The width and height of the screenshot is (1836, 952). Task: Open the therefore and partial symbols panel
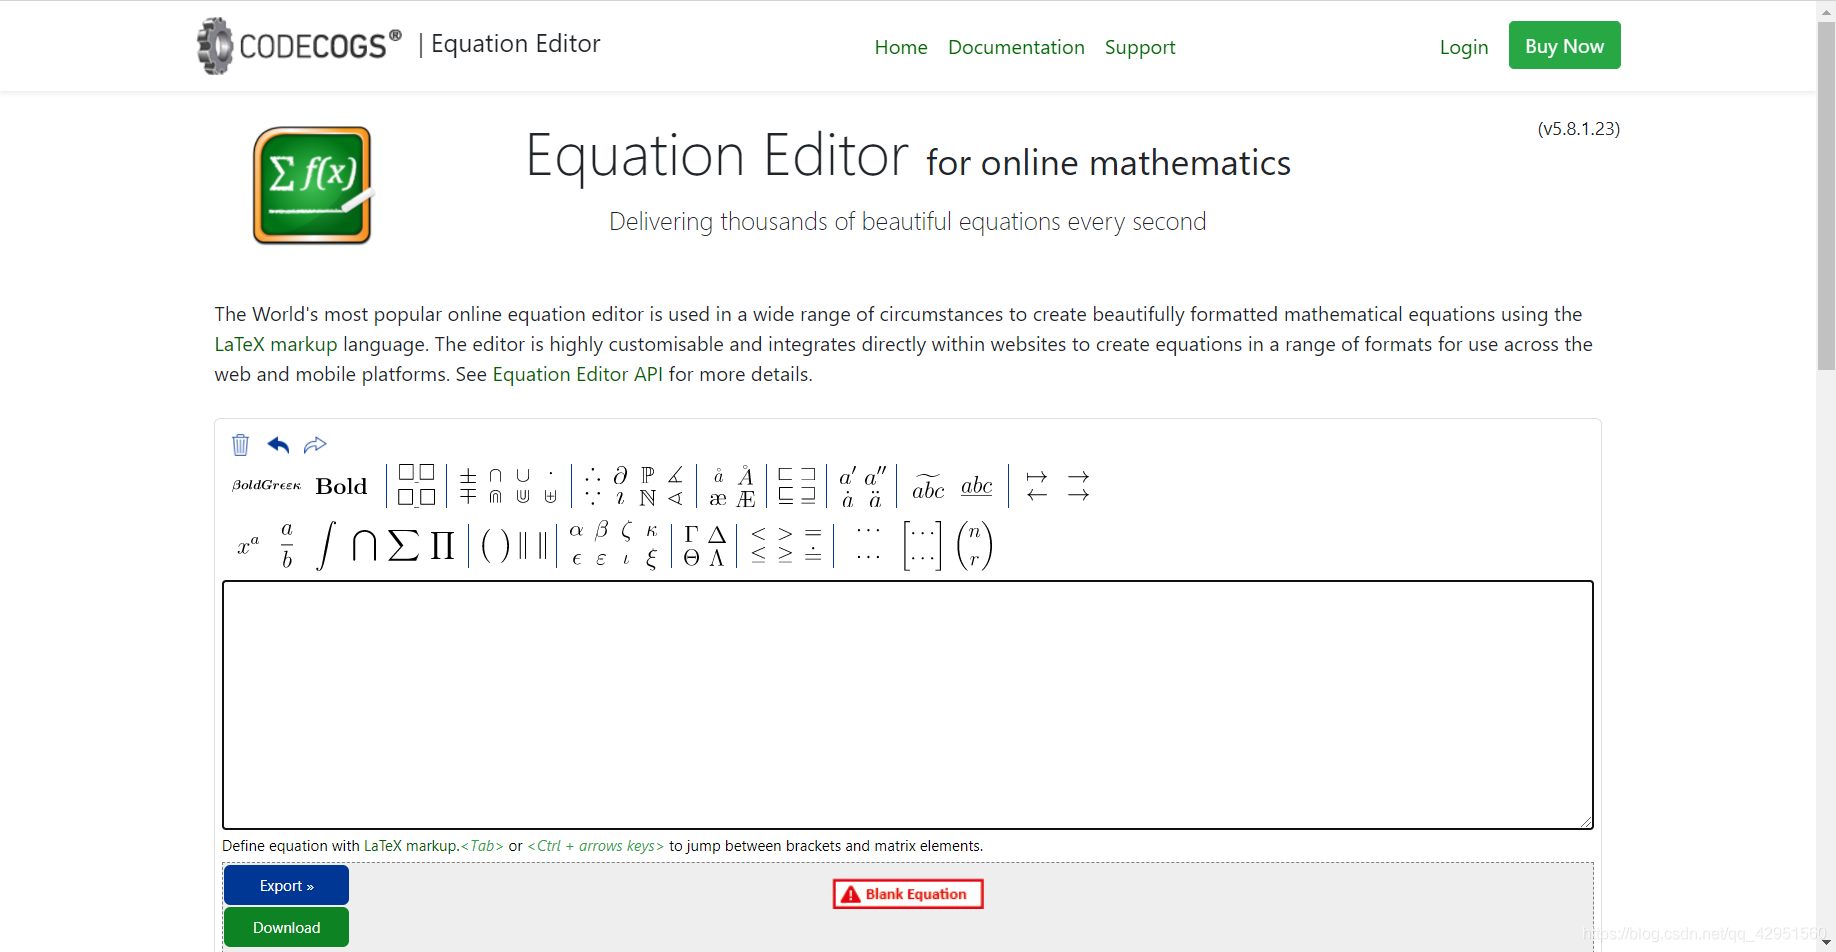pos(634,485)
